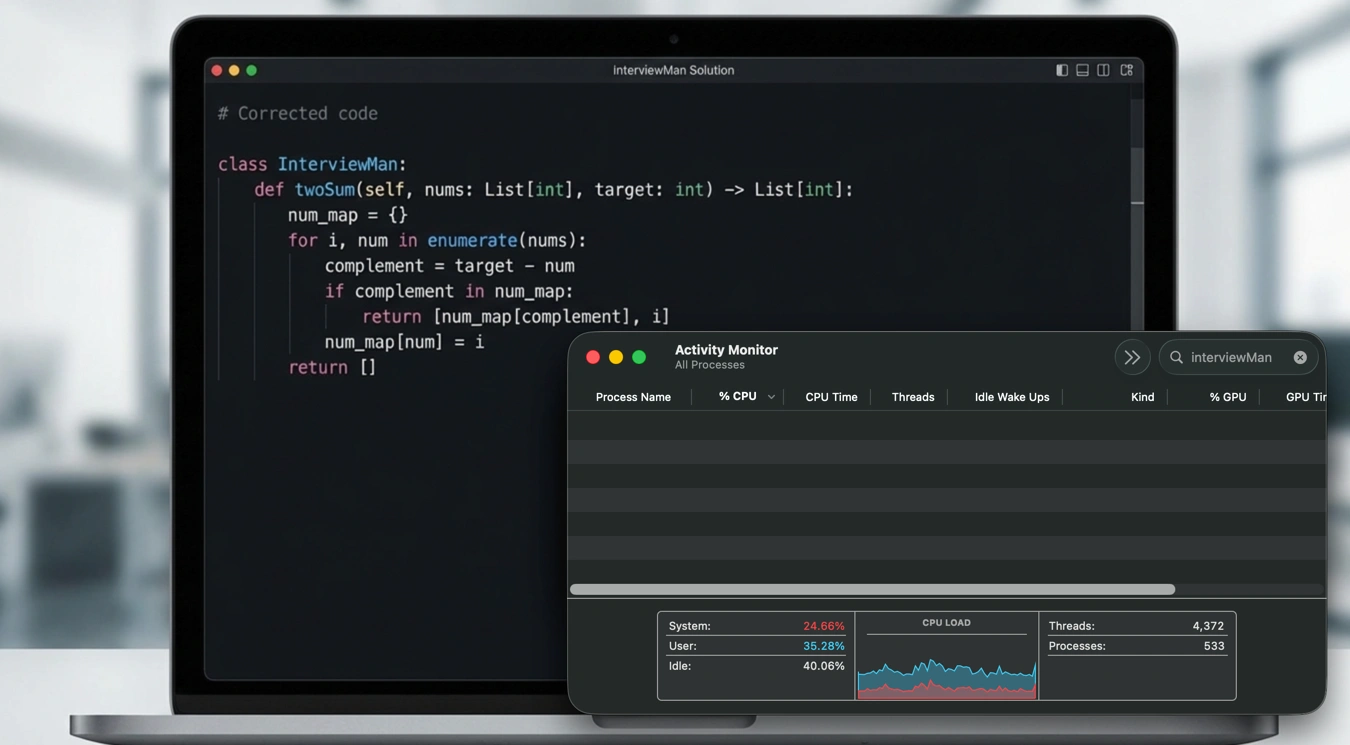
Task: Minimize the InterviewMan Solution editor window
Action: [234, 70]
